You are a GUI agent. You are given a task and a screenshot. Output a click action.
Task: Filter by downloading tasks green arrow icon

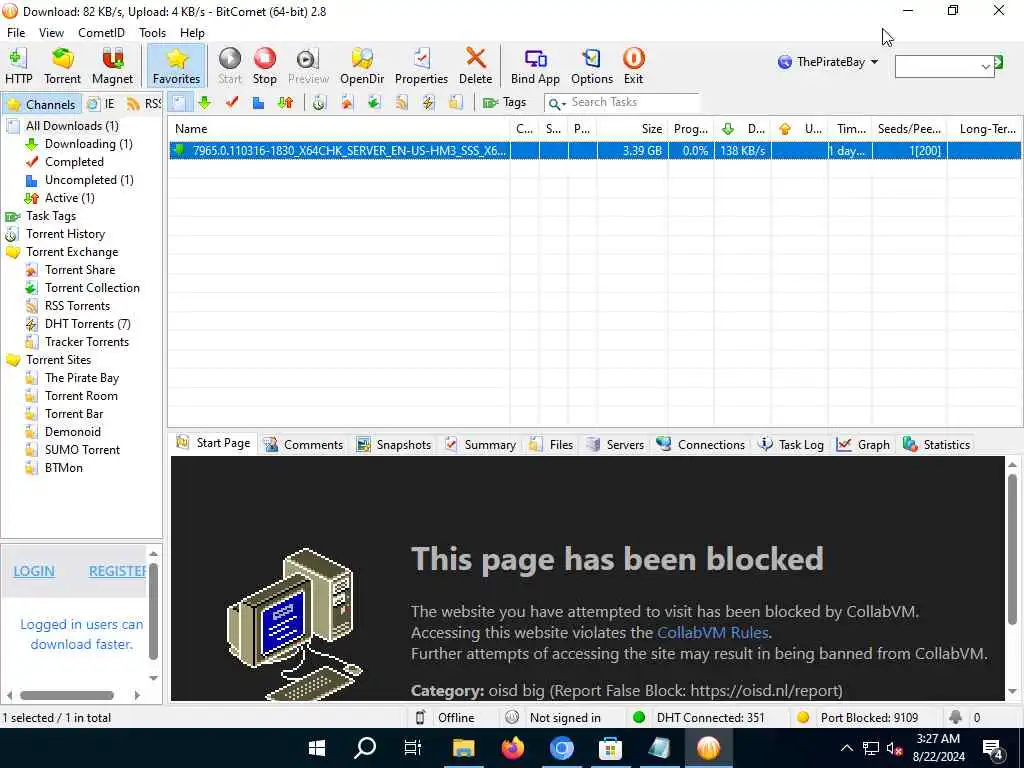[205, 103]
